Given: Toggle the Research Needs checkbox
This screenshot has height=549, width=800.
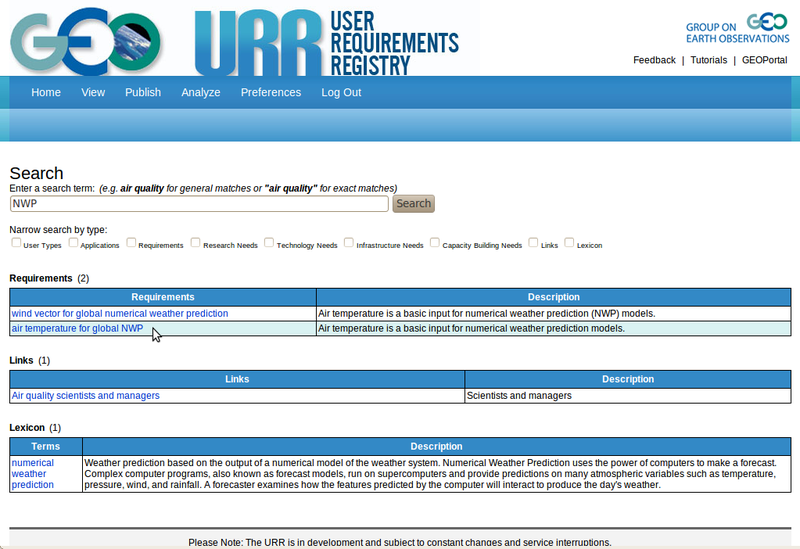Looking at the screenshot, I should click(x=196, y=243).
